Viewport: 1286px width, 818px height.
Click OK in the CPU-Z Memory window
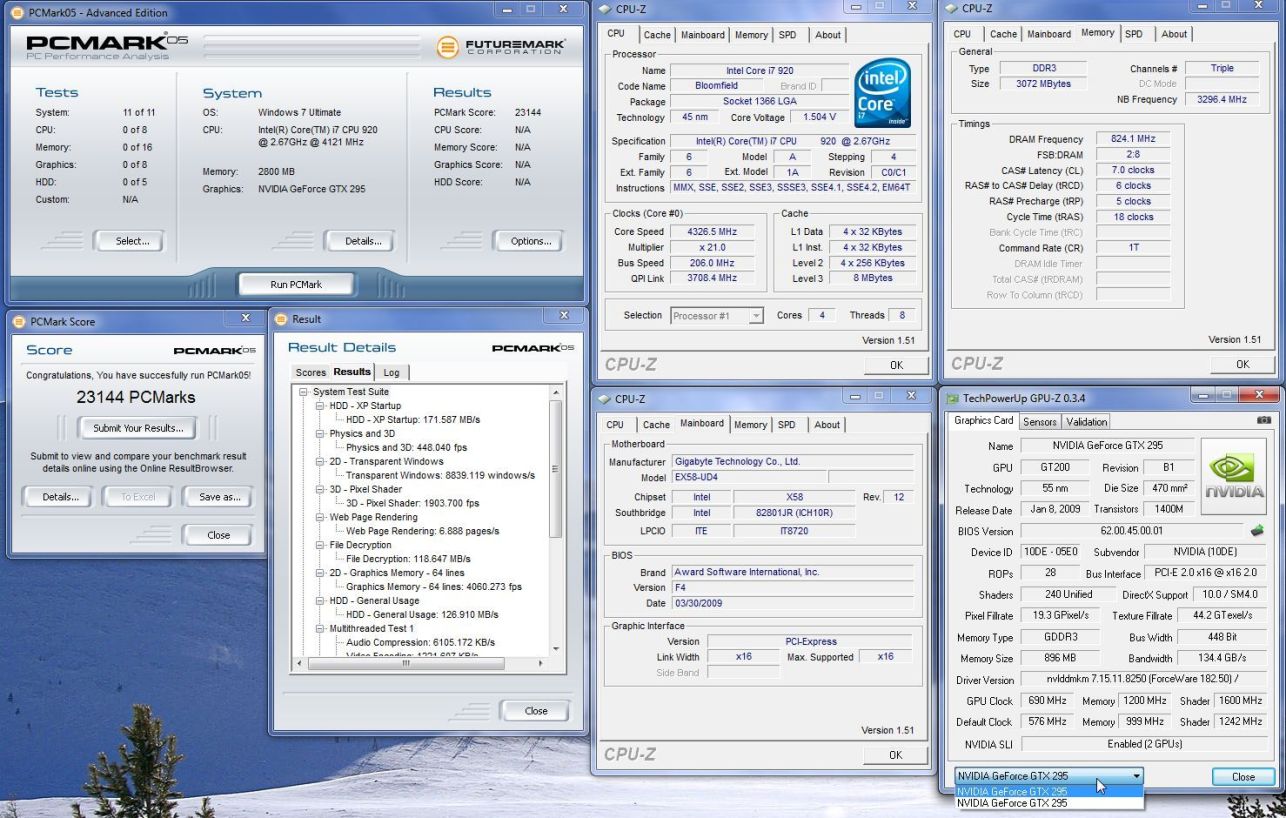point(1242,365)
